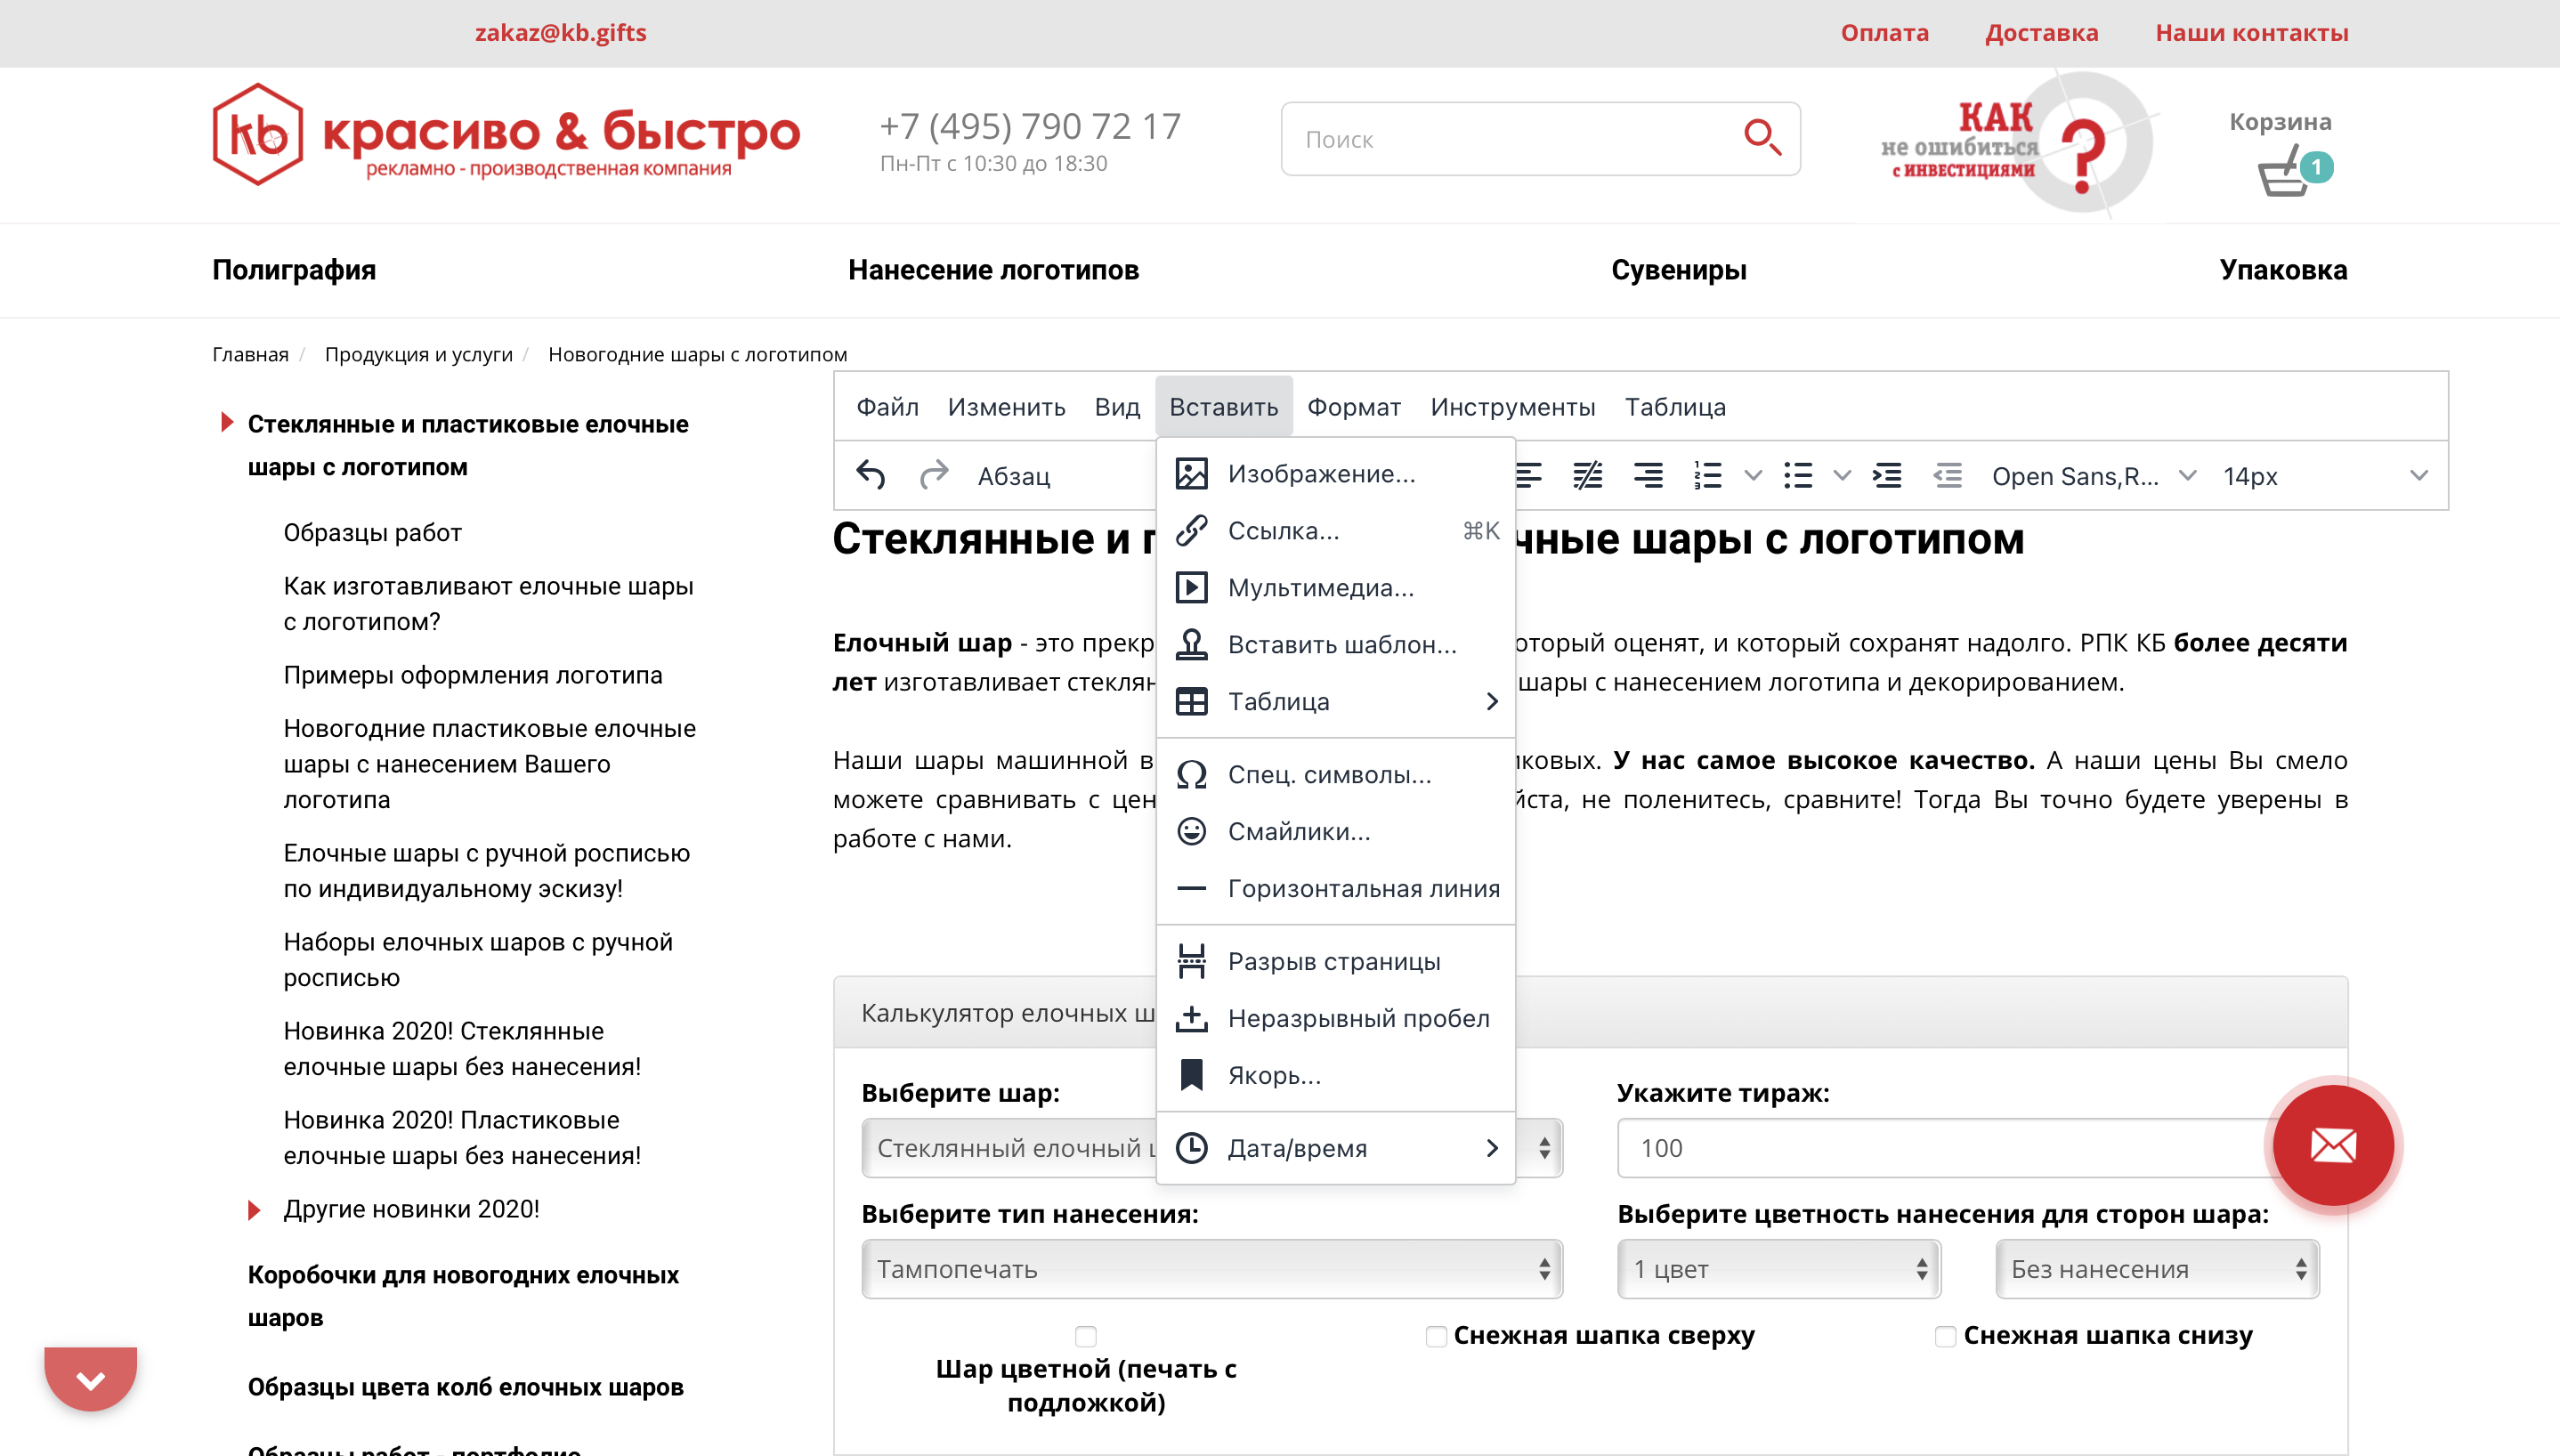Insert Неразрывный пробел
This screenshot has height=1456, width=2560.
pos(1335,1019)
